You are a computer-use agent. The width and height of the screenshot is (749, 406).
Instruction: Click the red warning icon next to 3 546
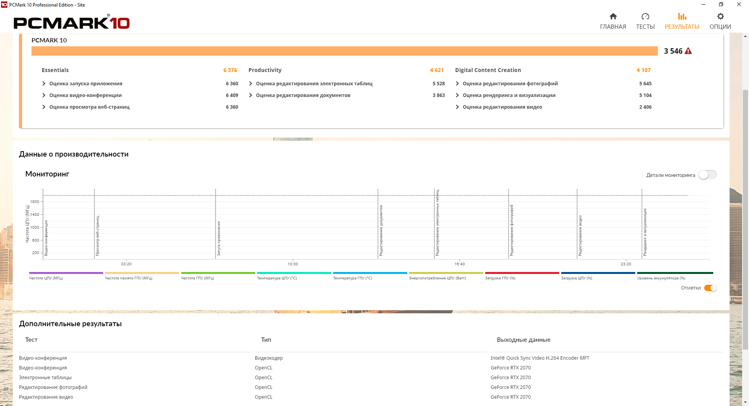pyautogui.click(x=688, y=51)
